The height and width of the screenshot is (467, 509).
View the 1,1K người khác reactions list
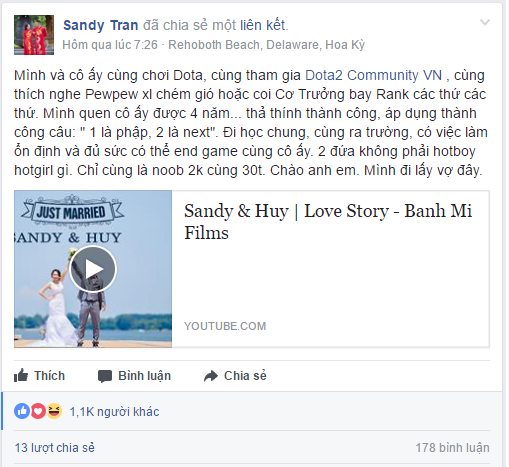(114, 412)
